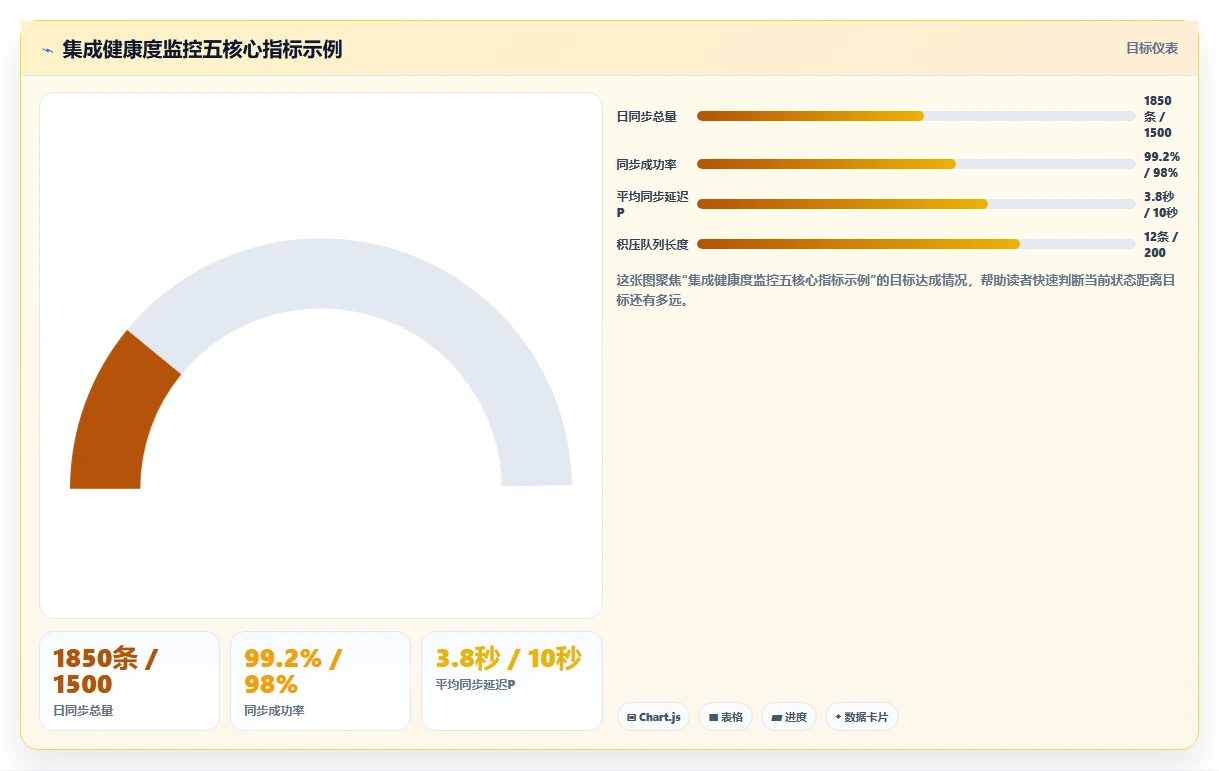The image size is (1219, 771).
Task: Click the 同步成功率 caption under 99.2% card
Action: point(274,711)
